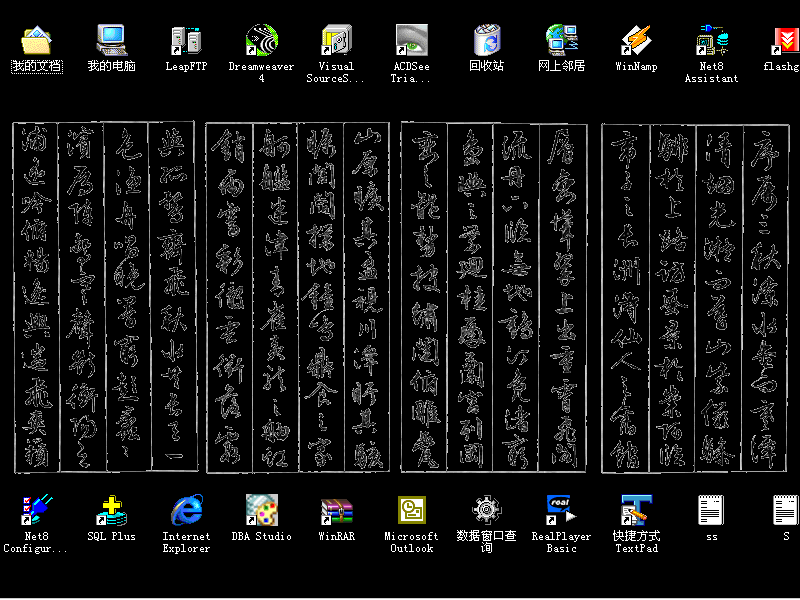Select the WinRAR desktop icon
Screen dimensions: 800x600
coord(336,510)
